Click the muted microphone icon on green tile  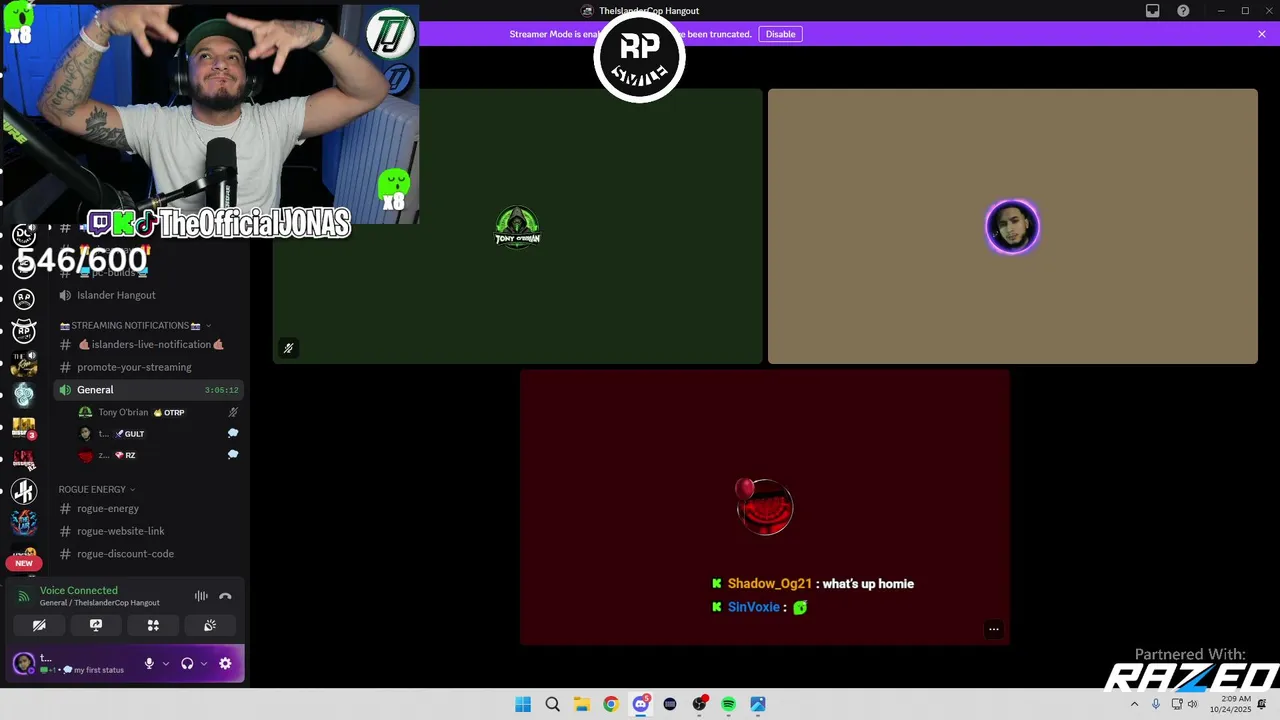[288, 348]
